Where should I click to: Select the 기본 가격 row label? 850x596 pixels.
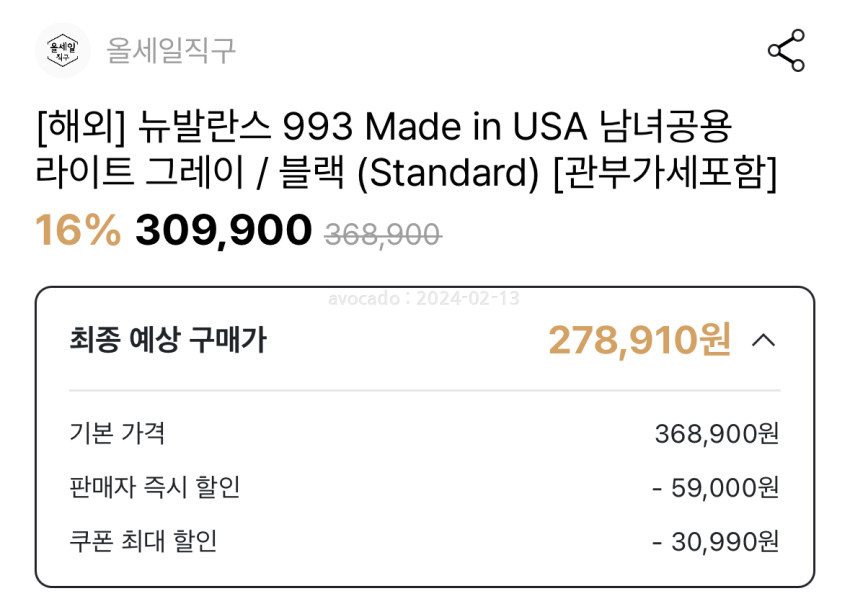point(117,433)
